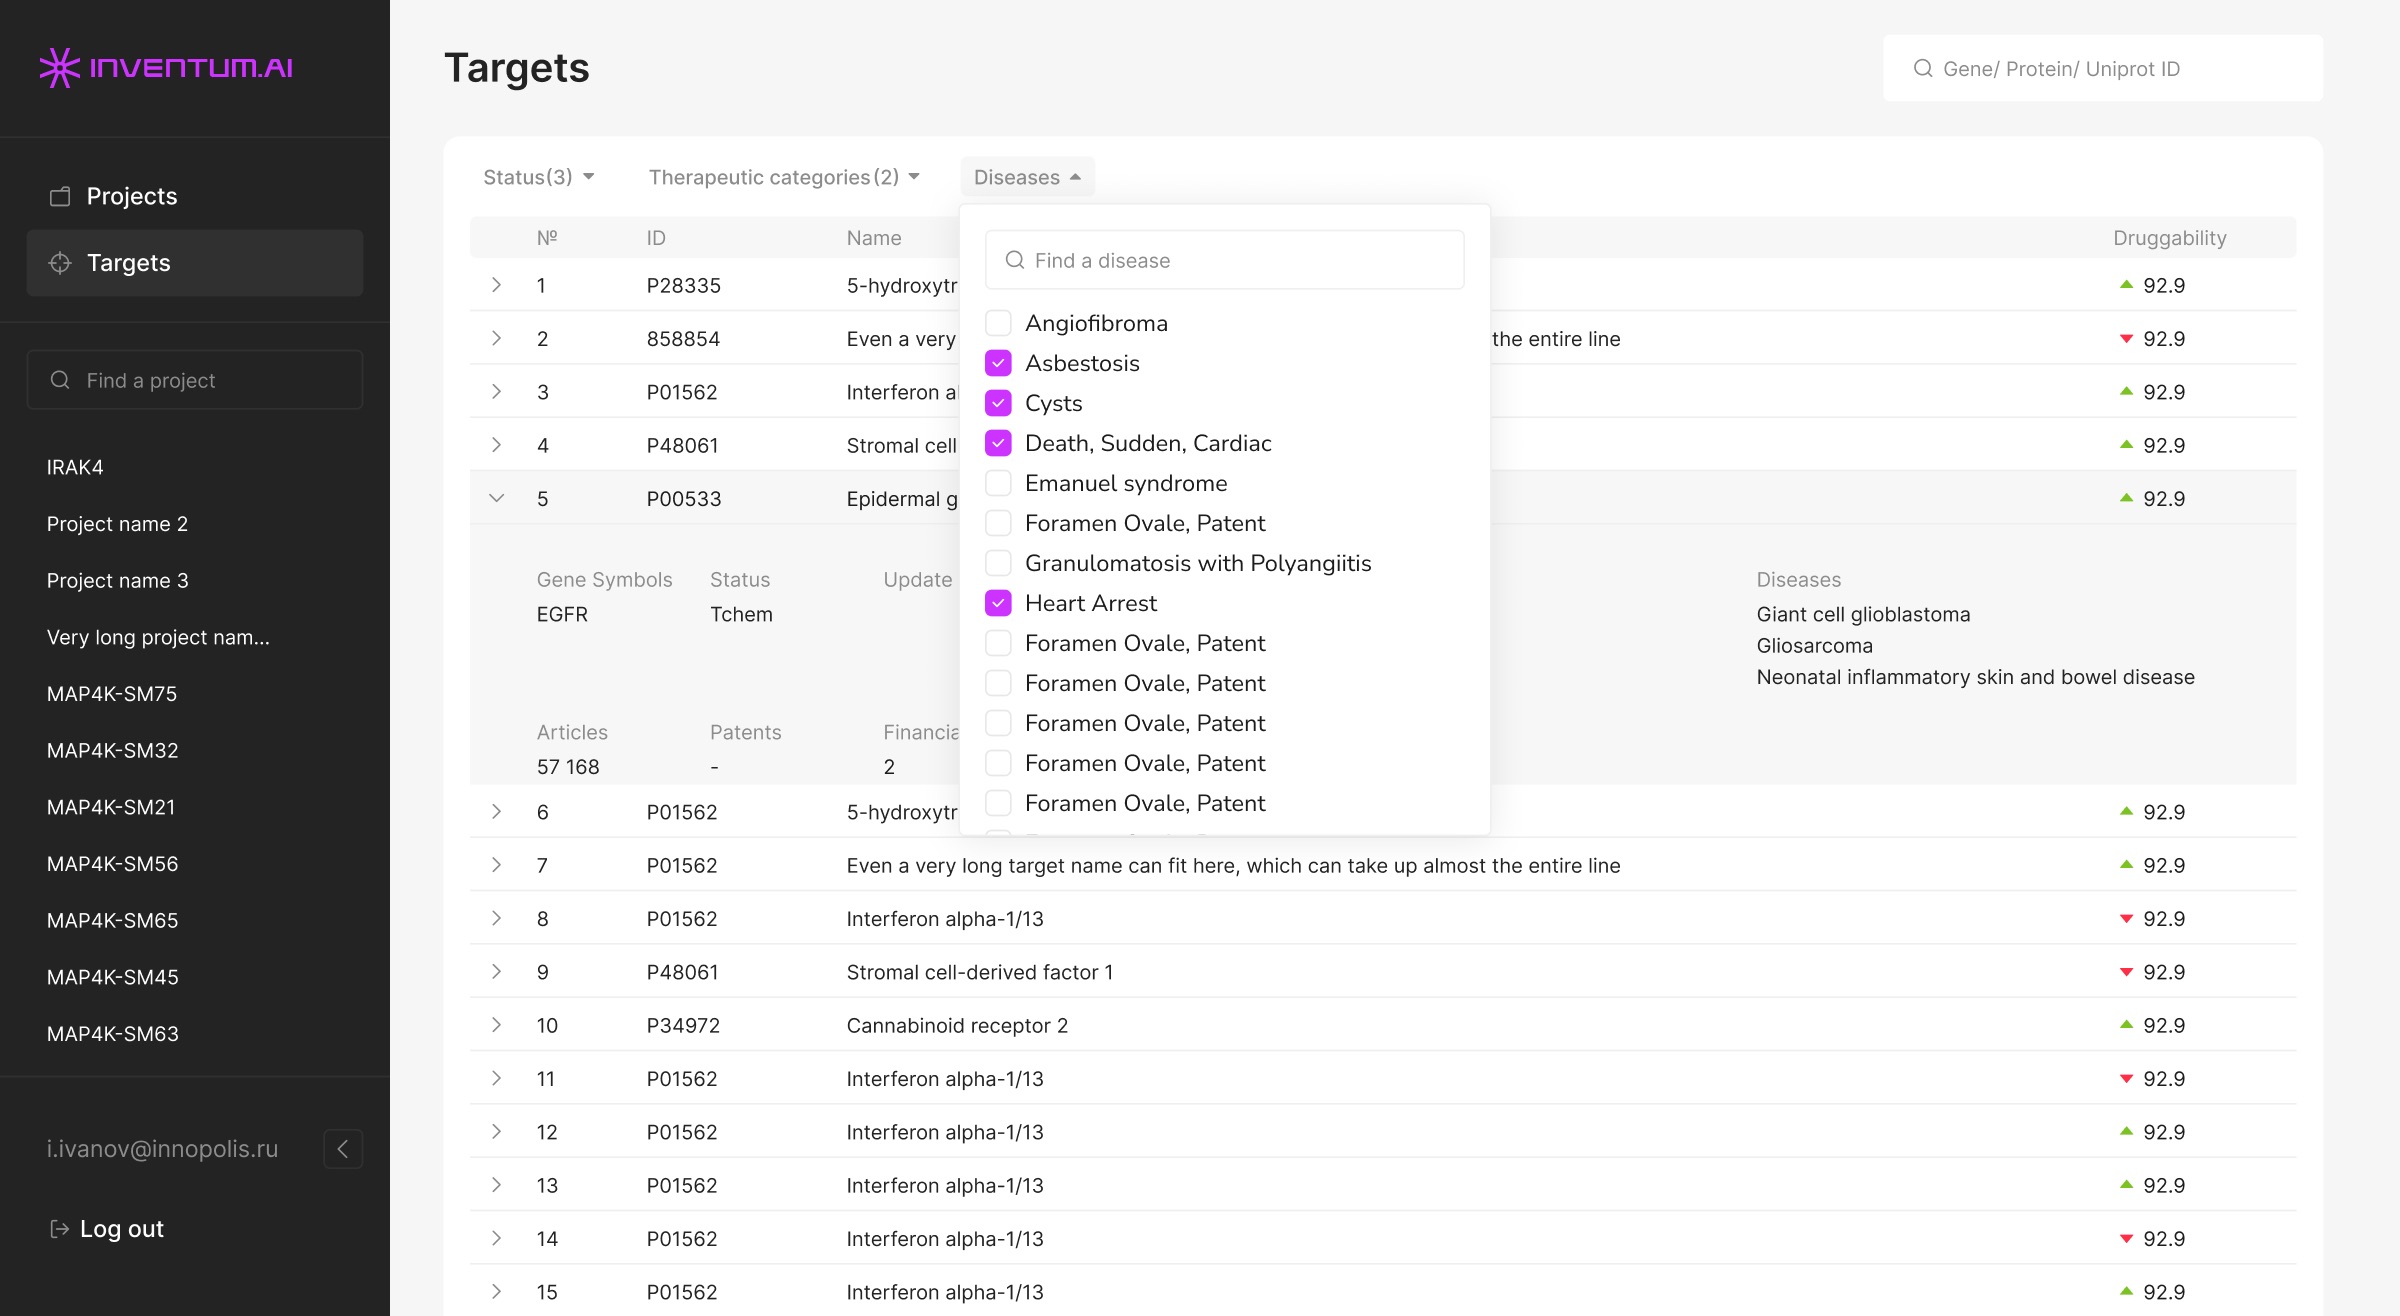
Task: Close the Diseases dropdown
Action: tap(1027, 177)
